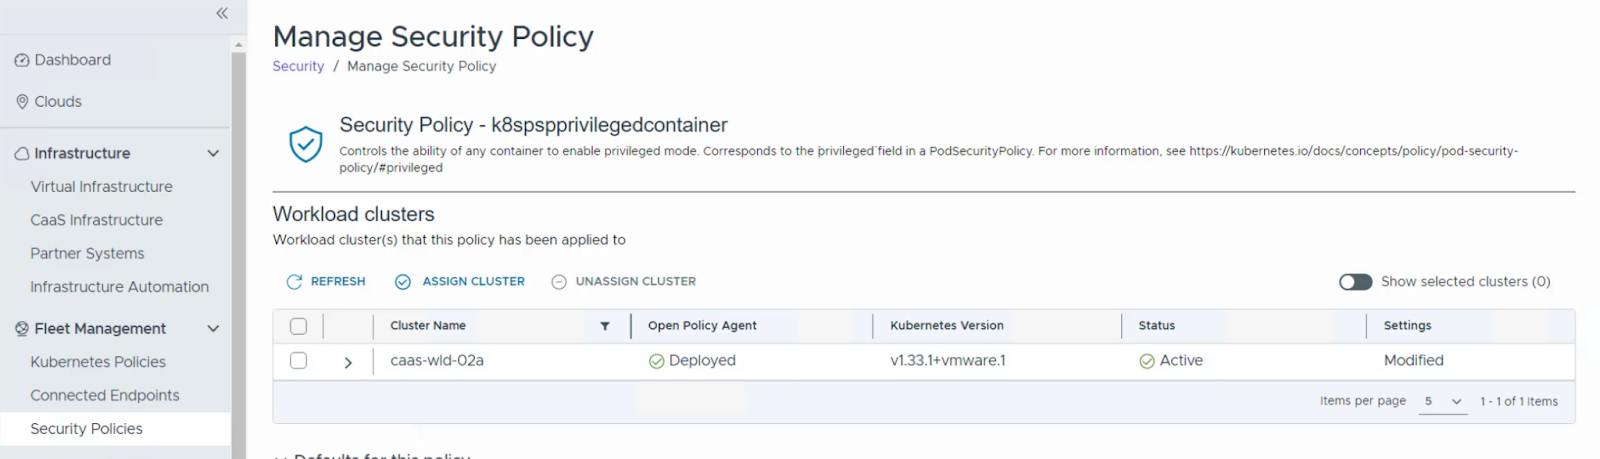The image size is (1600, 459).
Task: Follow the Security breadcrumb link
Action: [298, 66]
